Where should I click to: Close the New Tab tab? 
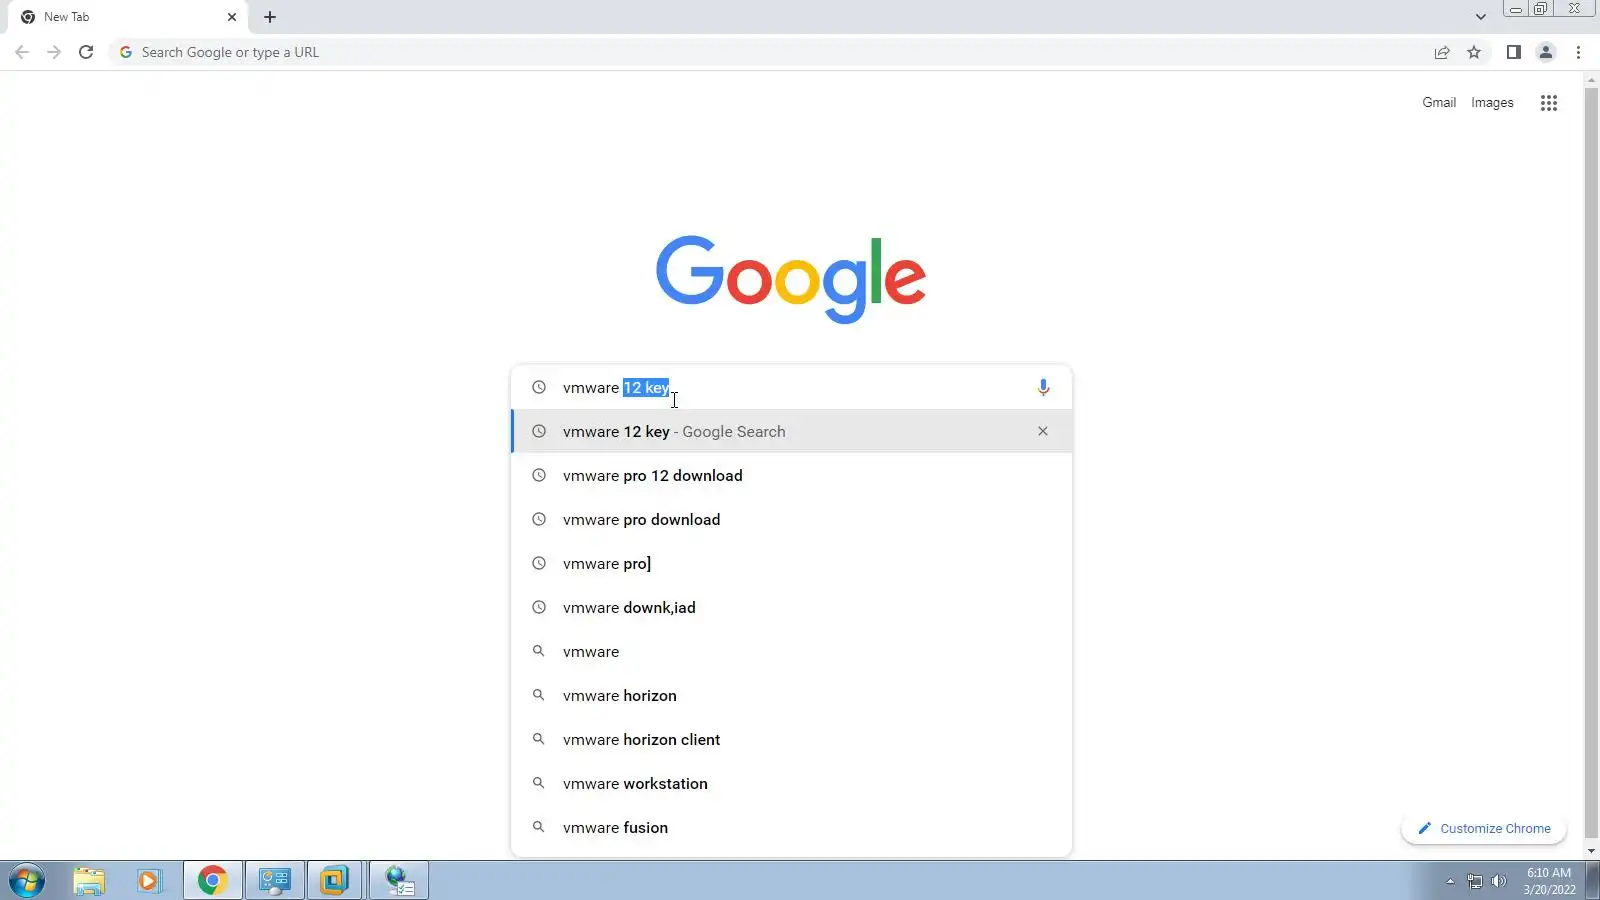tap(232, 17)
